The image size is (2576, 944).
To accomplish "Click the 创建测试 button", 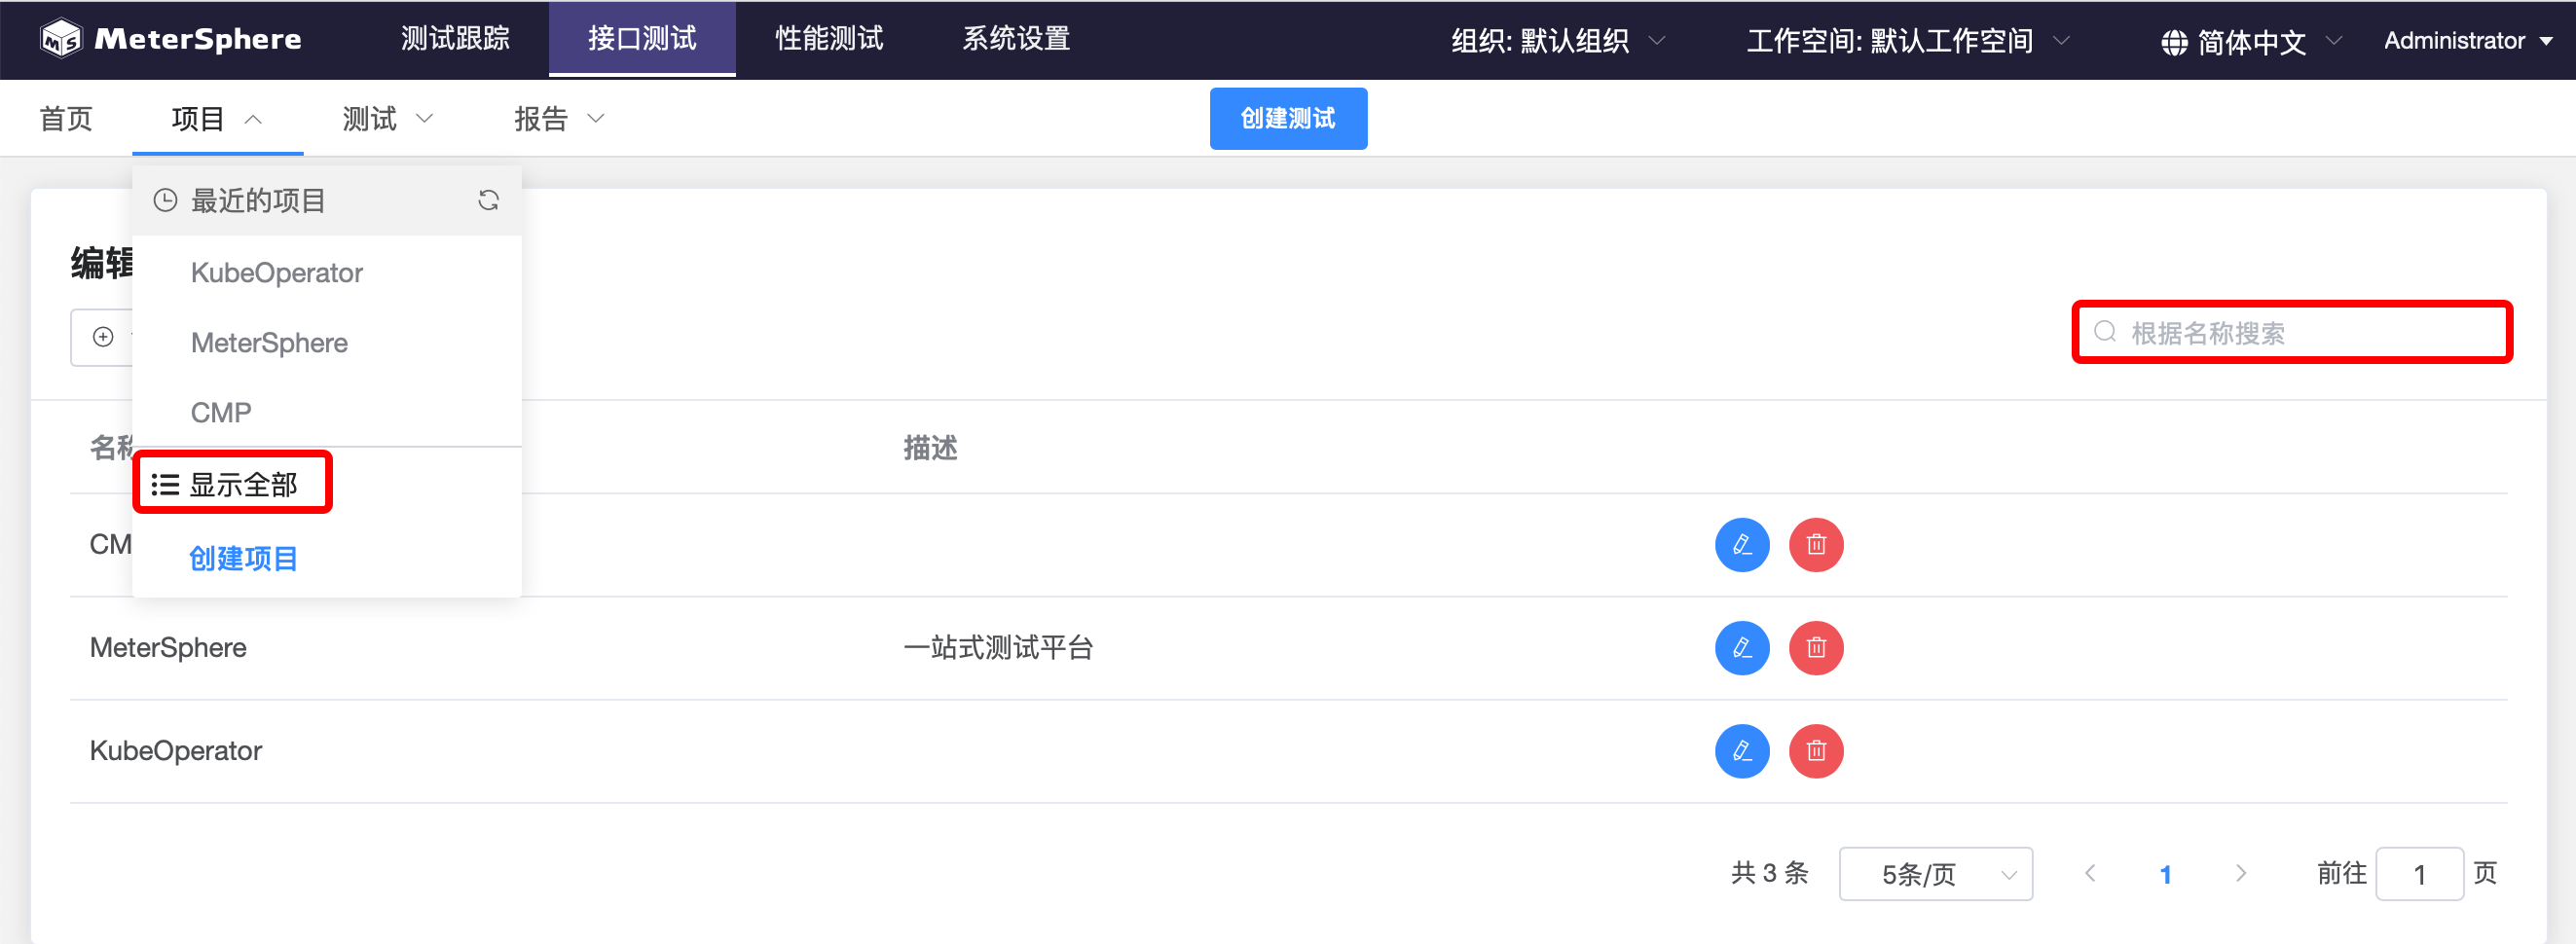I will click(1288, 119).
